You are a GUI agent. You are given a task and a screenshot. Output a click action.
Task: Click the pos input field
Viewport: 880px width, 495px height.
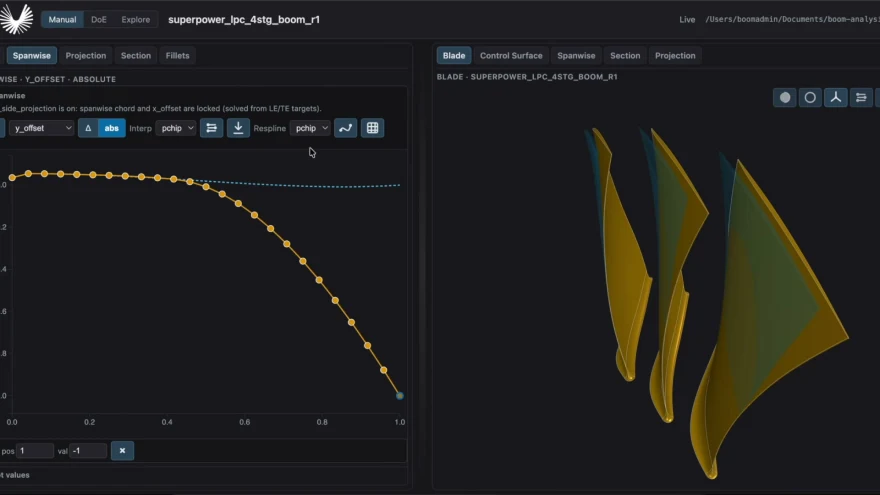pos(35,451)
